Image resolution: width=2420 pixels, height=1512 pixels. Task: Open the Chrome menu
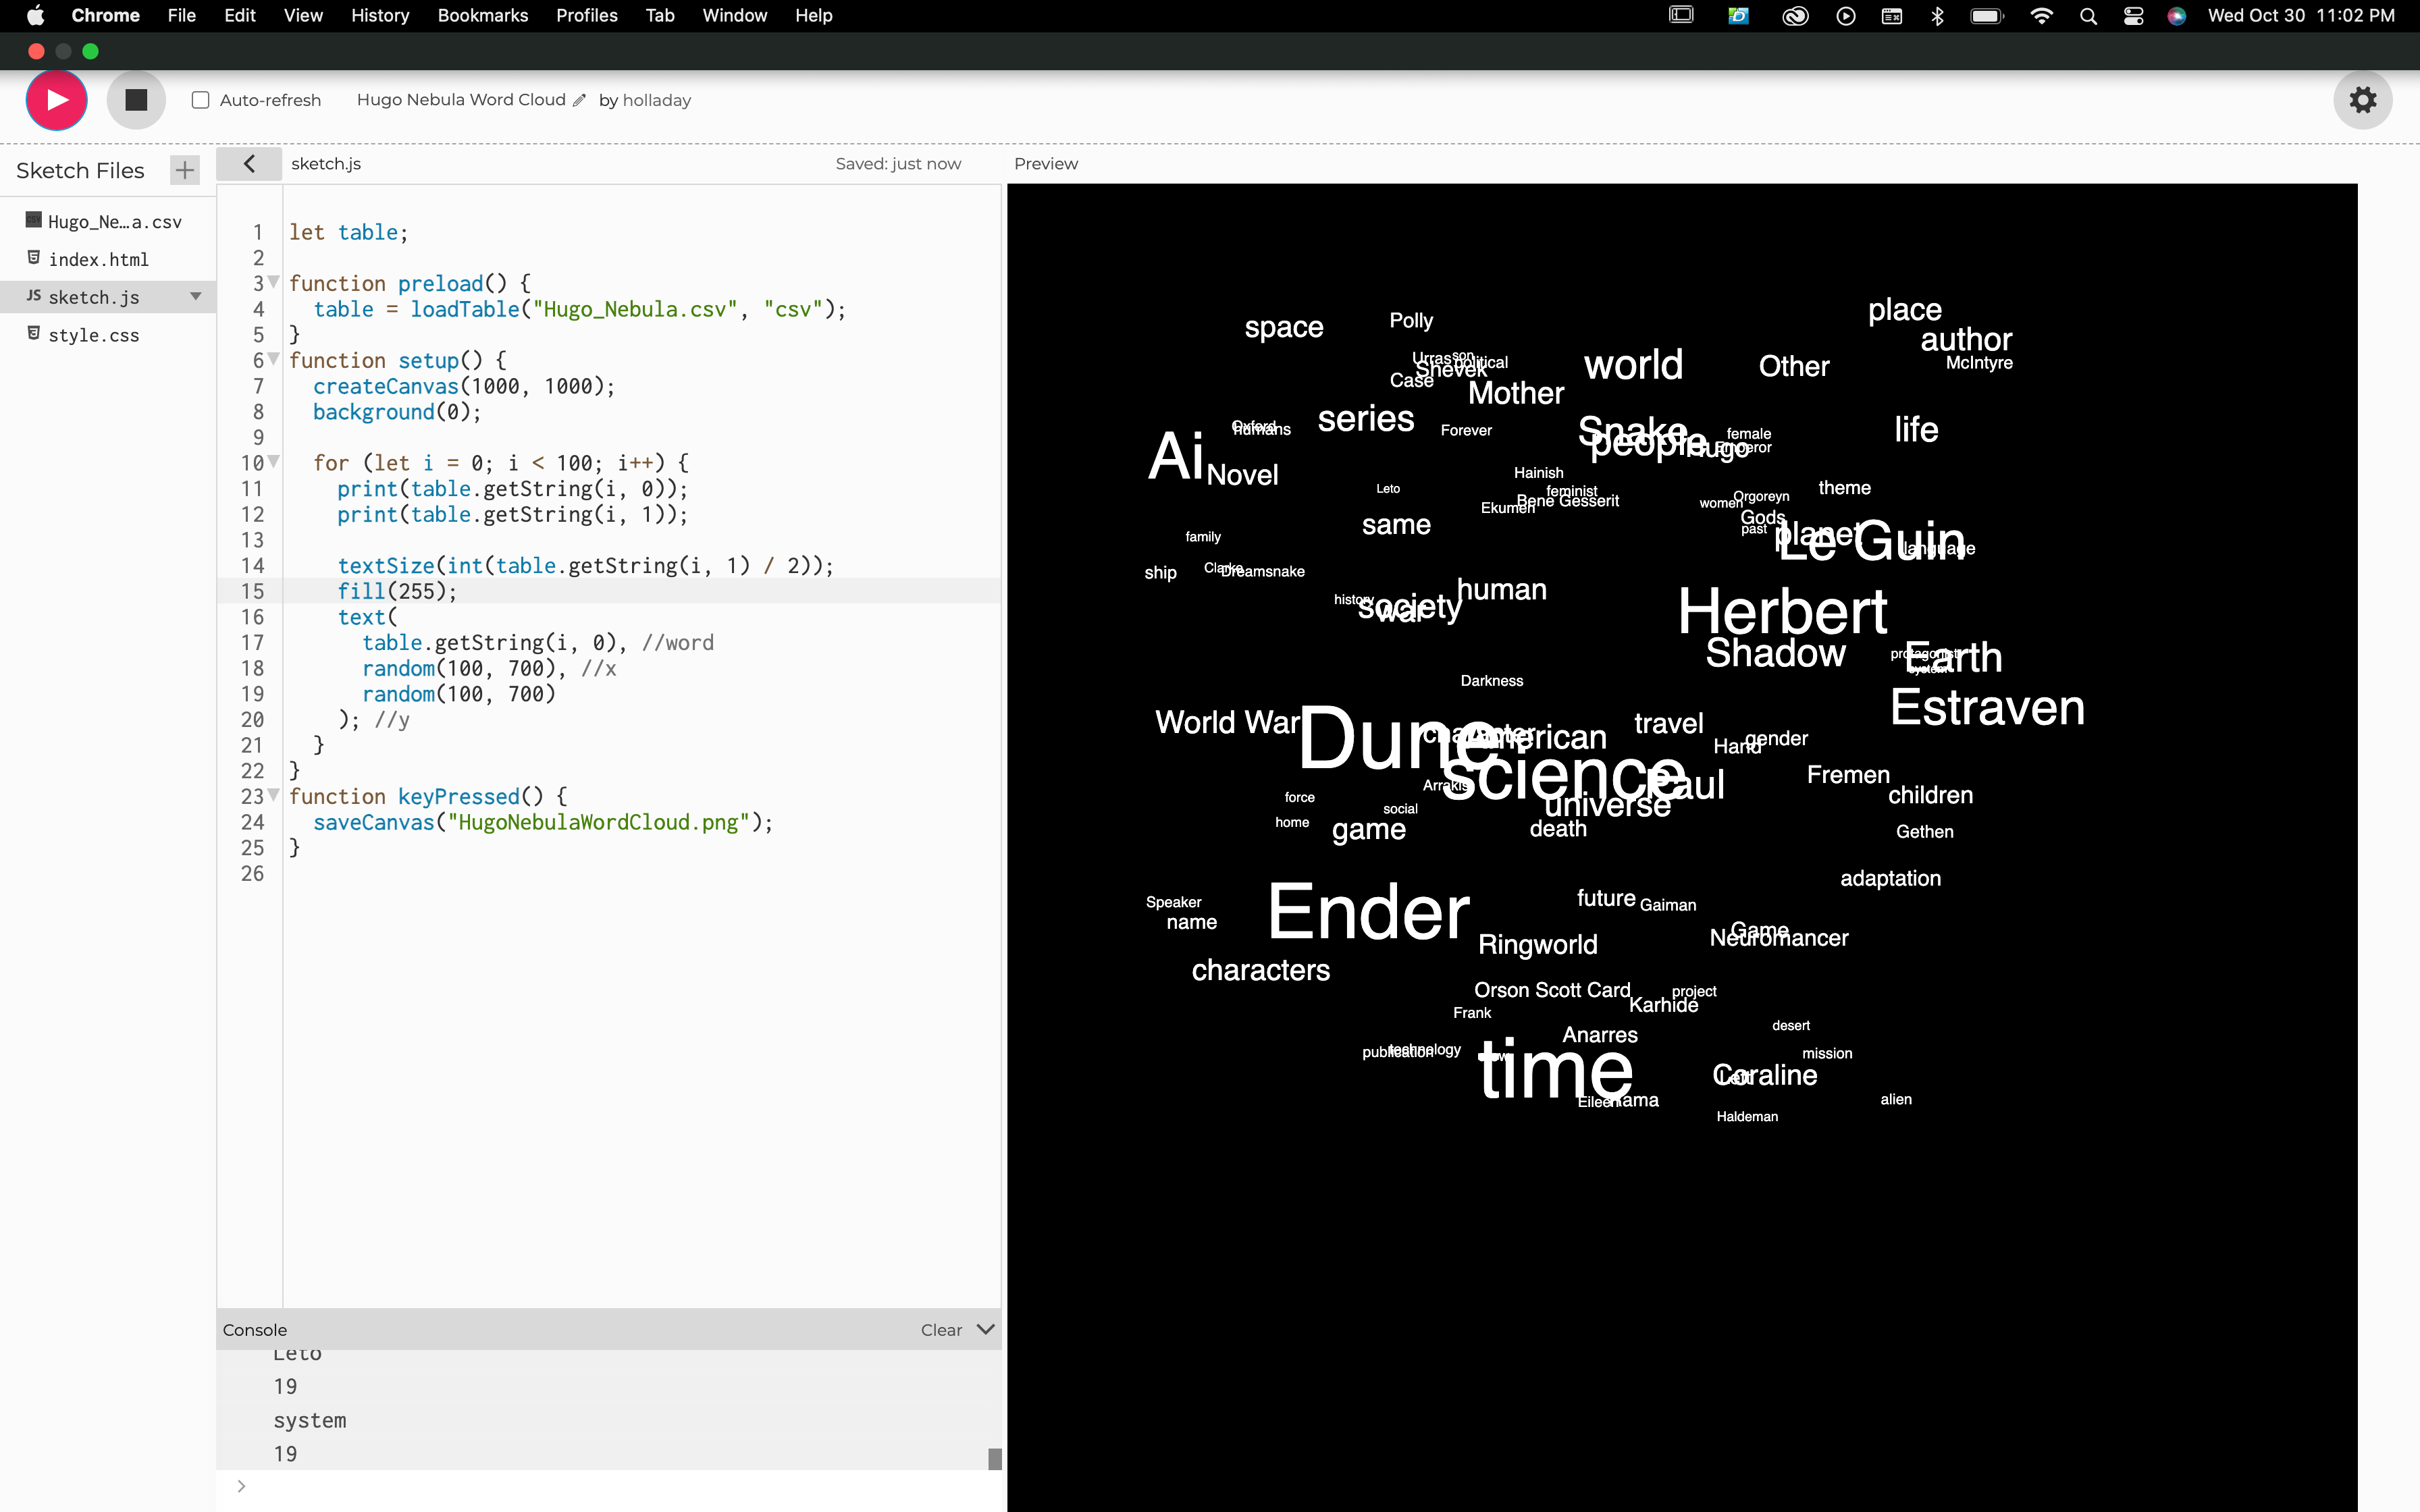tap(105, 16)
